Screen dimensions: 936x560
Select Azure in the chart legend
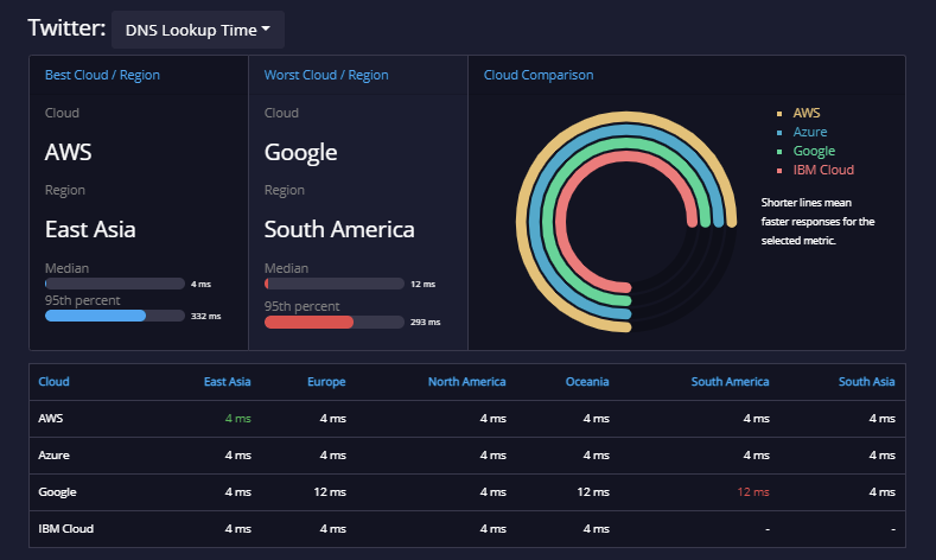pos(809,132)
